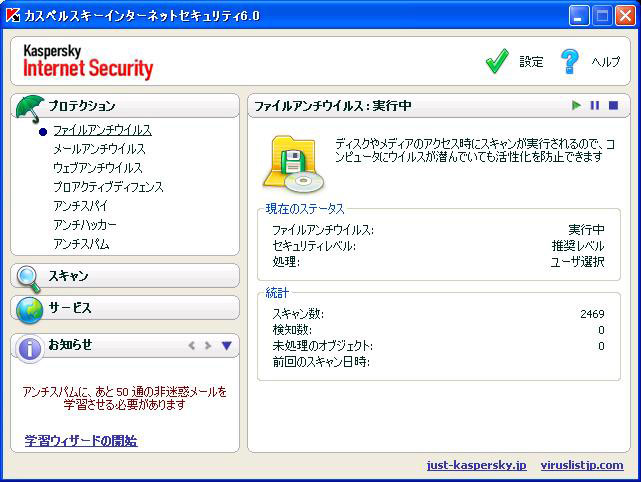Click the magnifying glass scan icon
Screen dimensions: 641x482
(x=29, y=279)
